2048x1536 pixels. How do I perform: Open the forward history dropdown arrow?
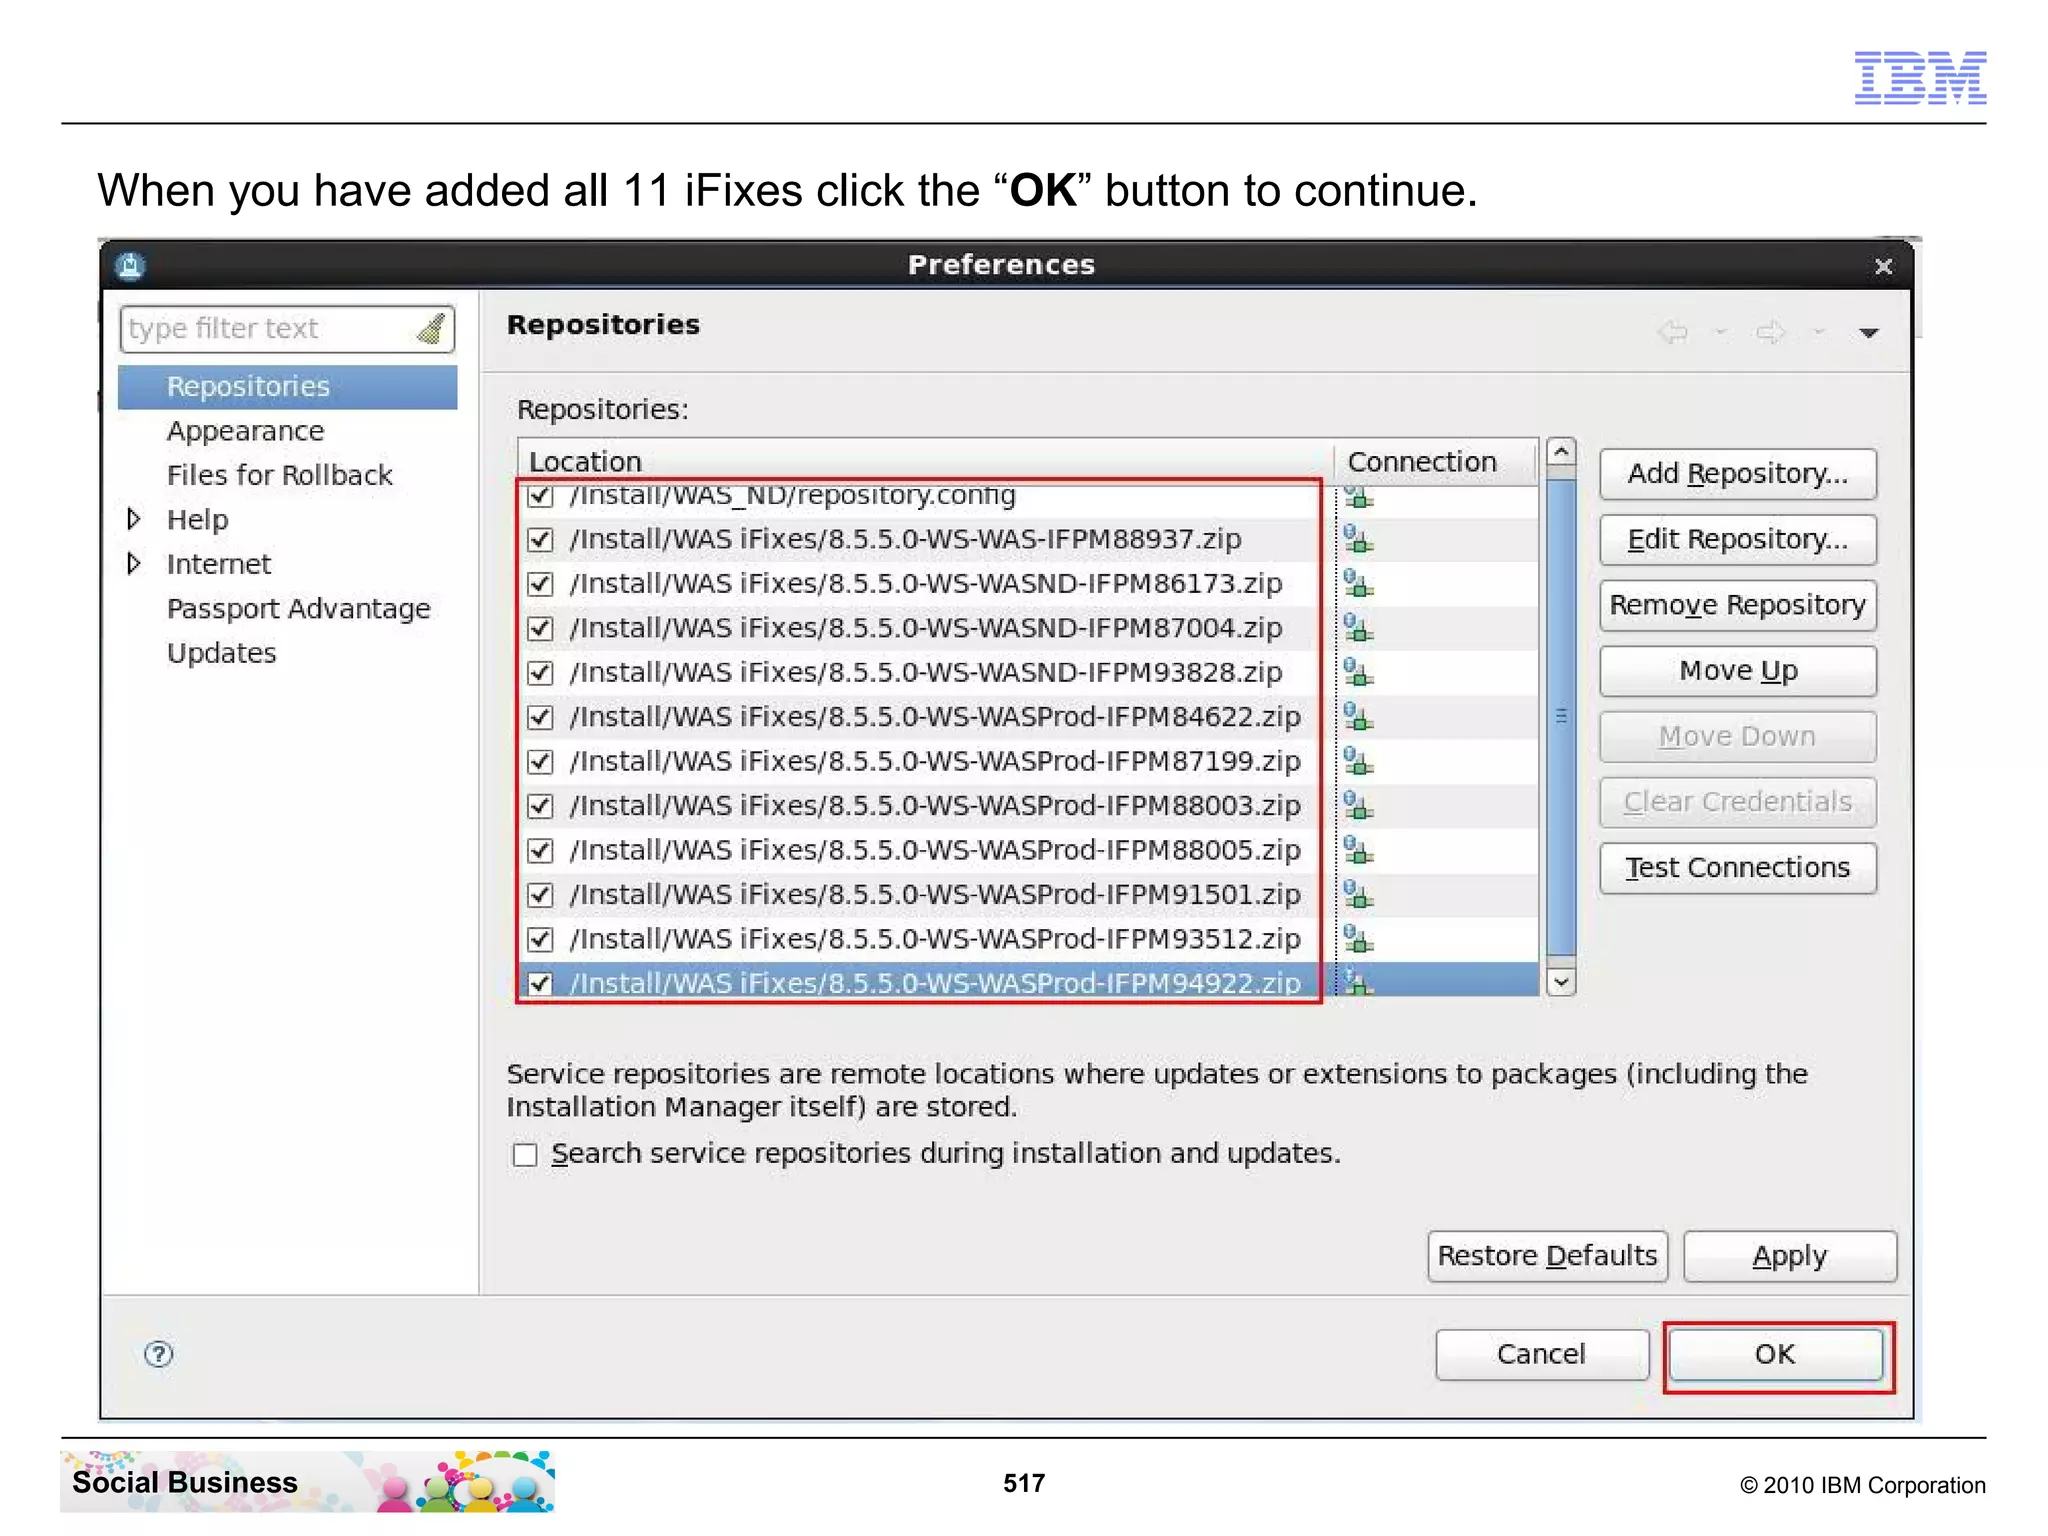[x=1818, y=332]
